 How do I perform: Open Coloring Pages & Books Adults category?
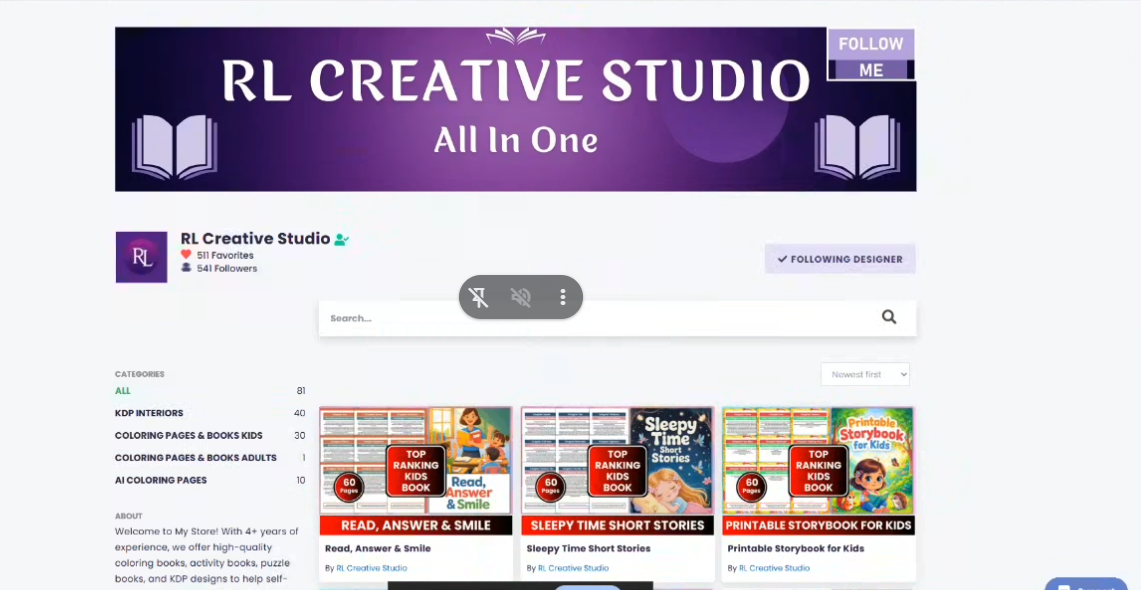pyautogui.click(x=195, y=458)
